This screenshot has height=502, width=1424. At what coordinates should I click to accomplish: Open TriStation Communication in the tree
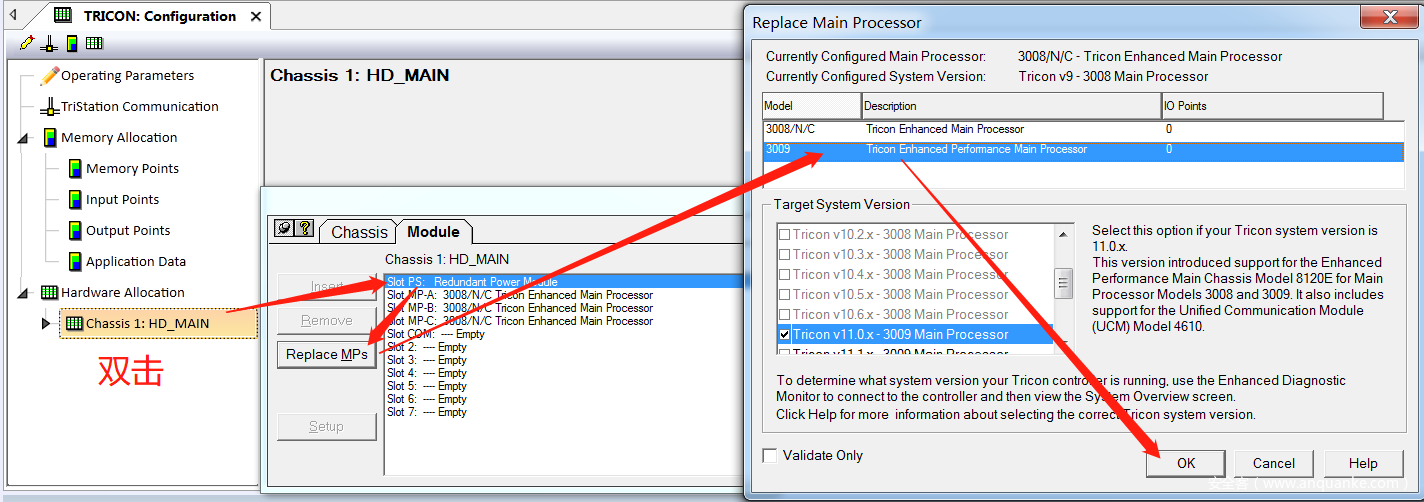140,106
